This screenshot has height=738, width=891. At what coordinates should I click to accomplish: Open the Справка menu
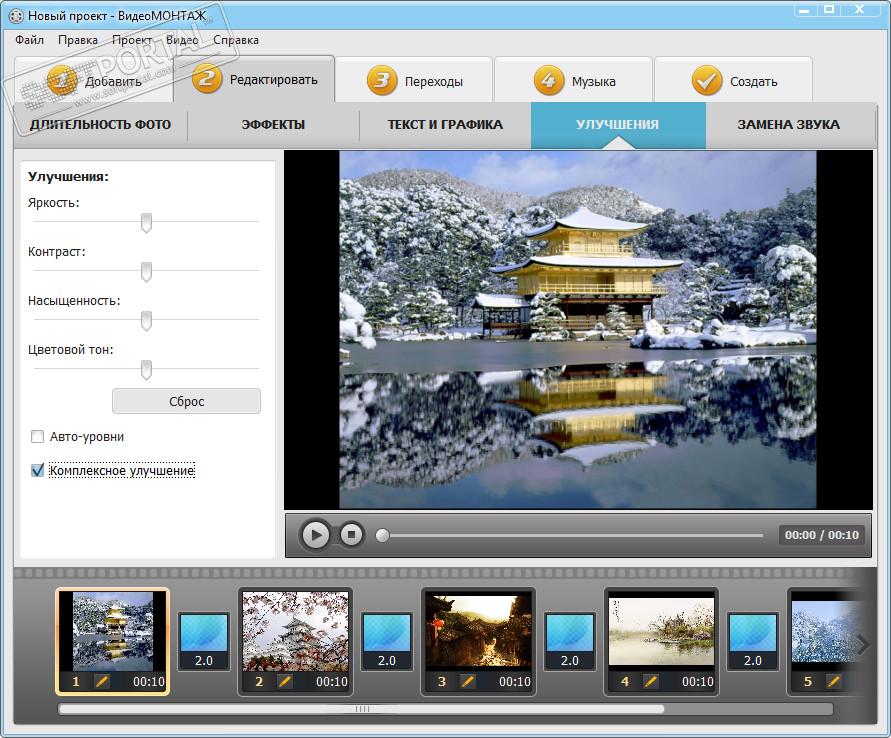tap(236, 40)
